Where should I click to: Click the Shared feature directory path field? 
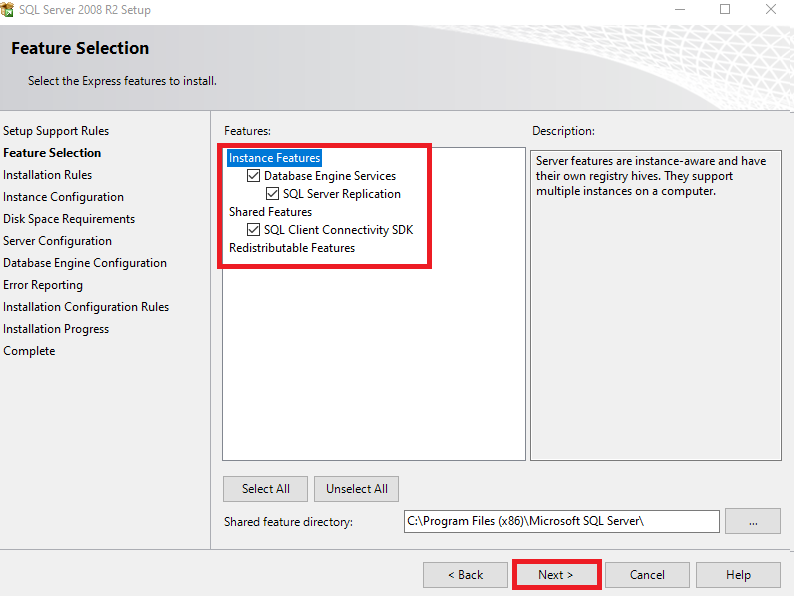click(x=561, y=521)
